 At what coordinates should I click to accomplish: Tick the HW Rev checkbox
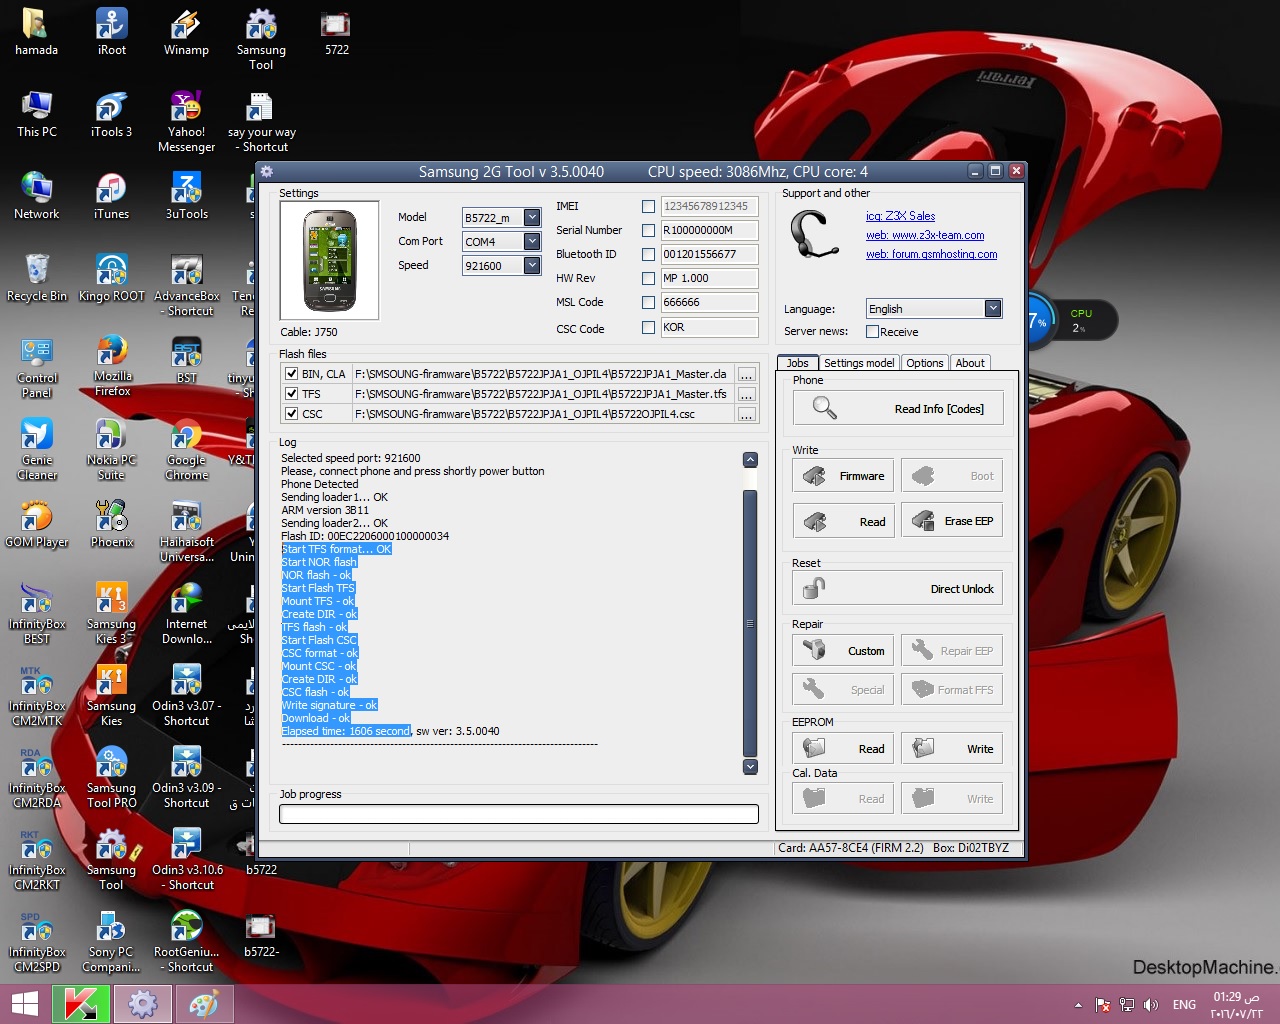coord(648,278)
